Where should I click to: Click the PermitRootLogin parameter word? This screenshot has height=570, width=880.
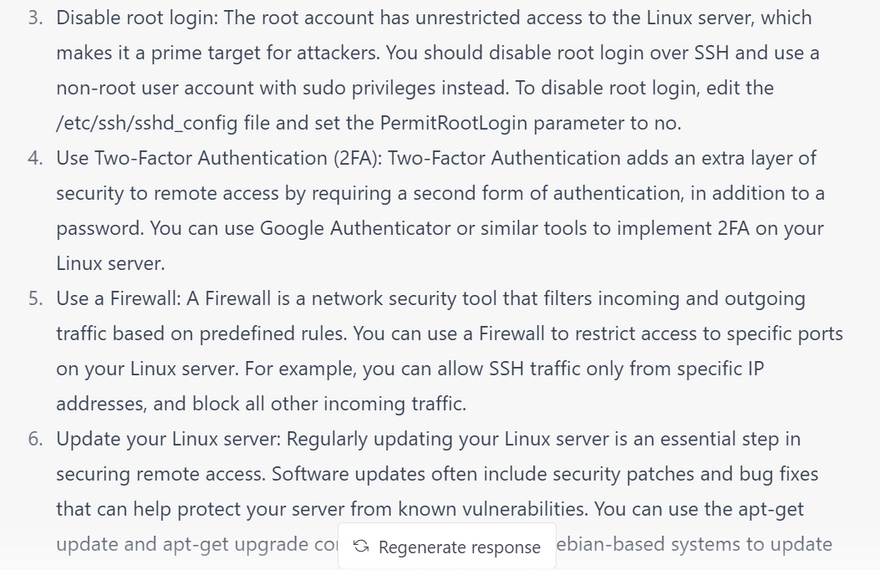[450, 123]
